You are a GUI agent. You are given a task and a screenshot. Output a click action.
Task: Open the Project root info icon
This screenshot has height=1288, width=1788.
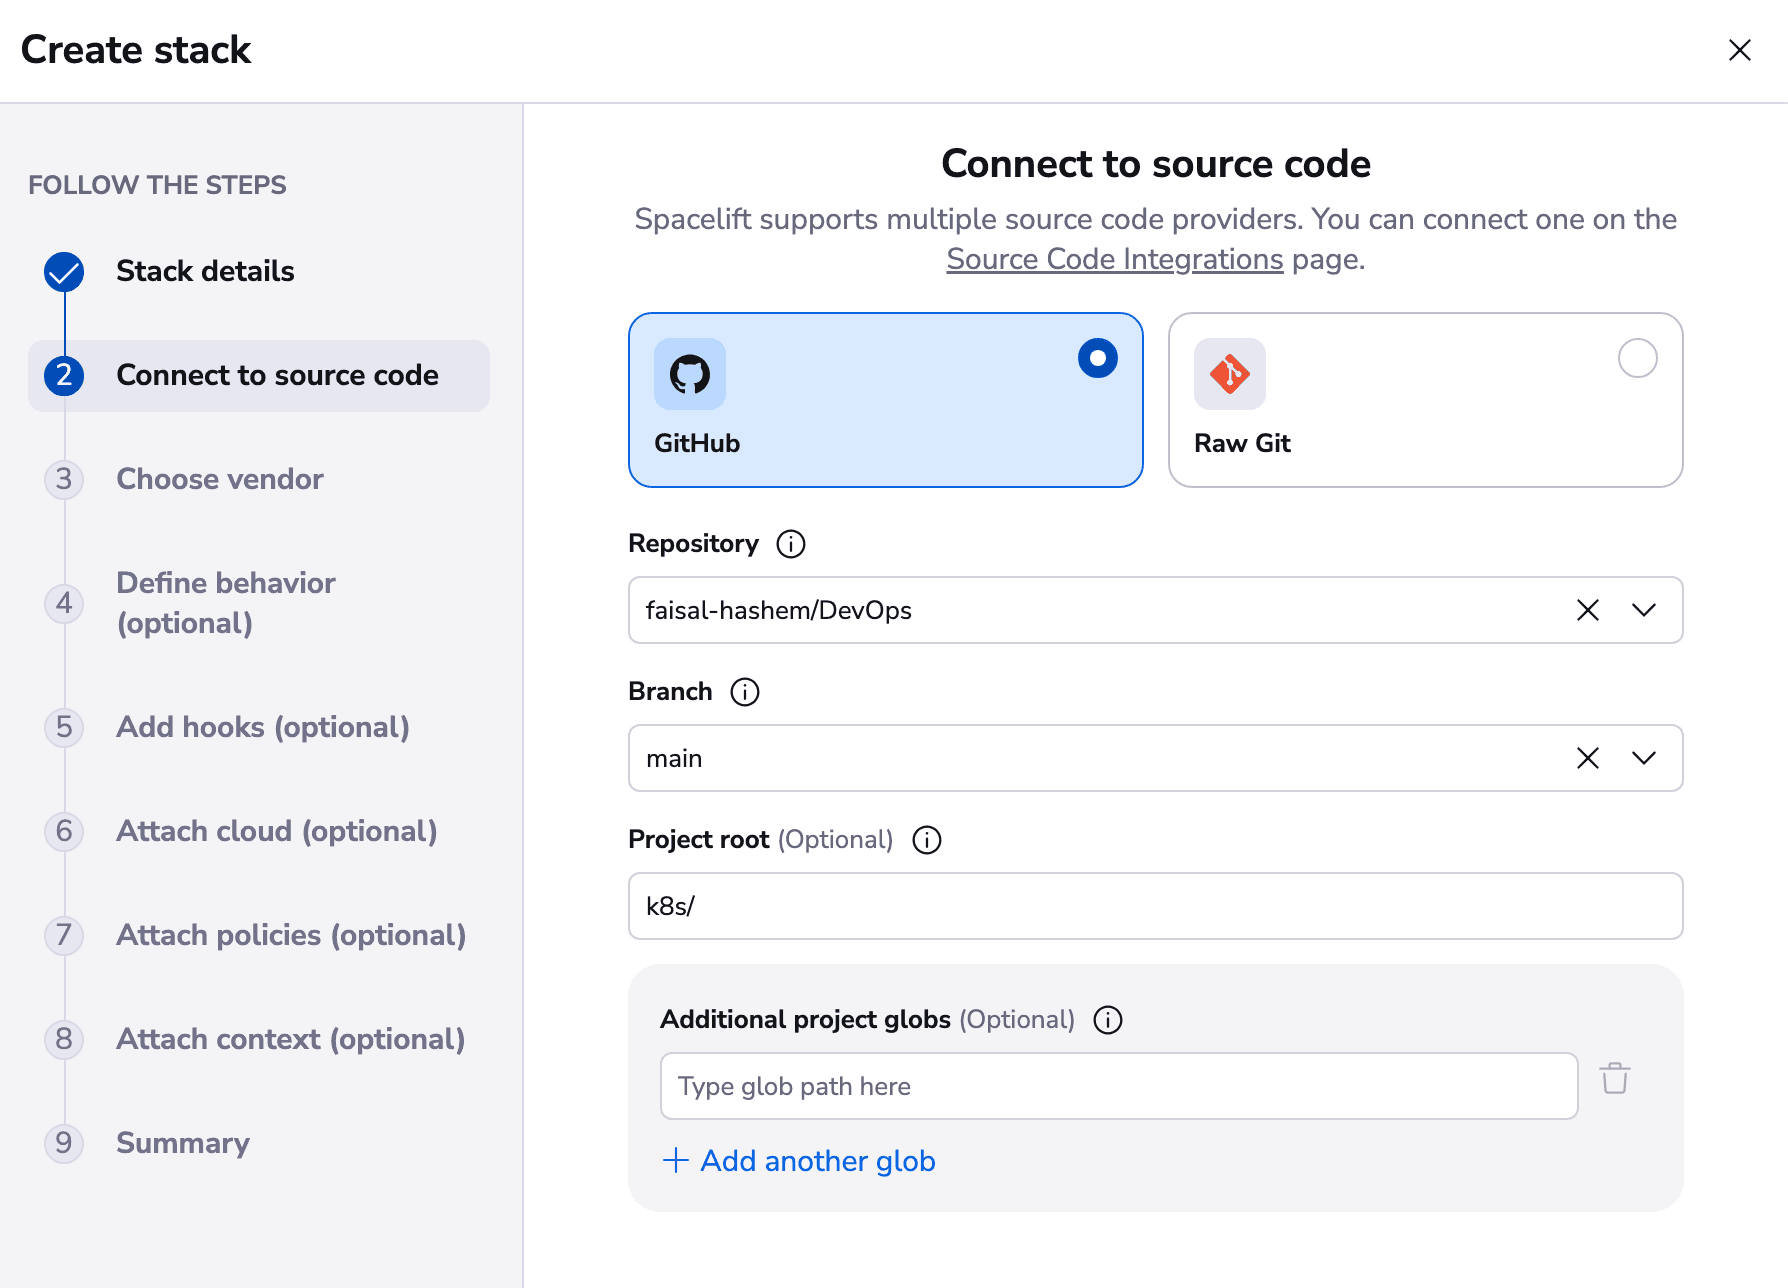pos(927,840)
